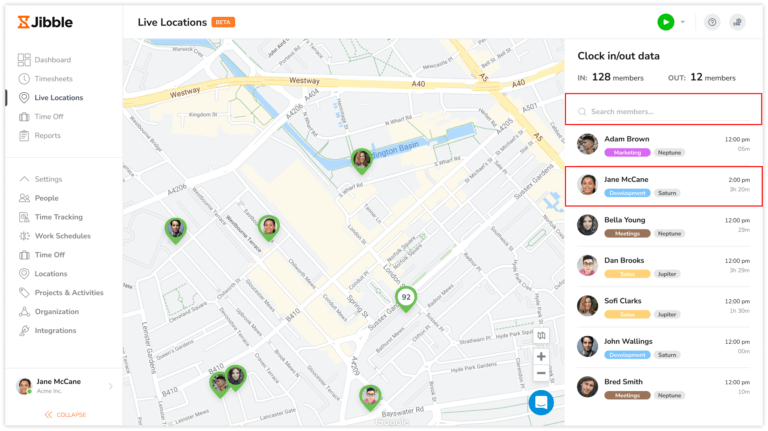Click map pin near Paddington Basin
Image resolution: width=768 pixels, height=431 pixels.
(x=361, y=161)
